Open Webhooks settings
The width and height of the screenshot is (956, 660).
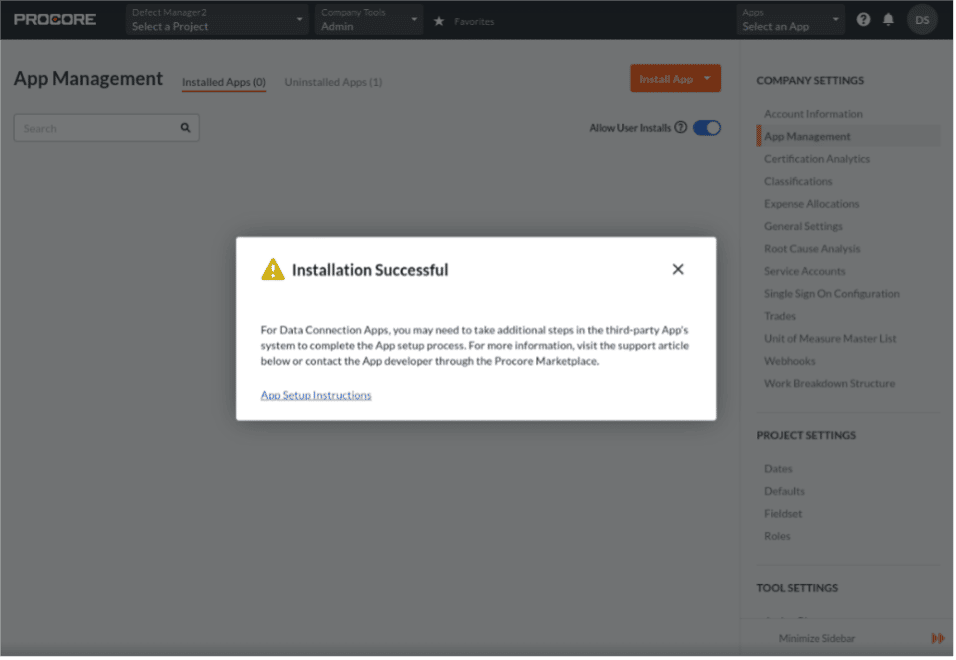coord(790,362)
